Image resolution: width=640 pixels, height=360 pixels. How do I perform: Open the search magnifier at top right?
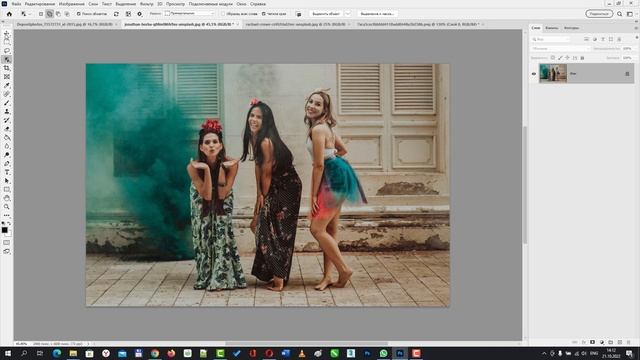point(620,14)
